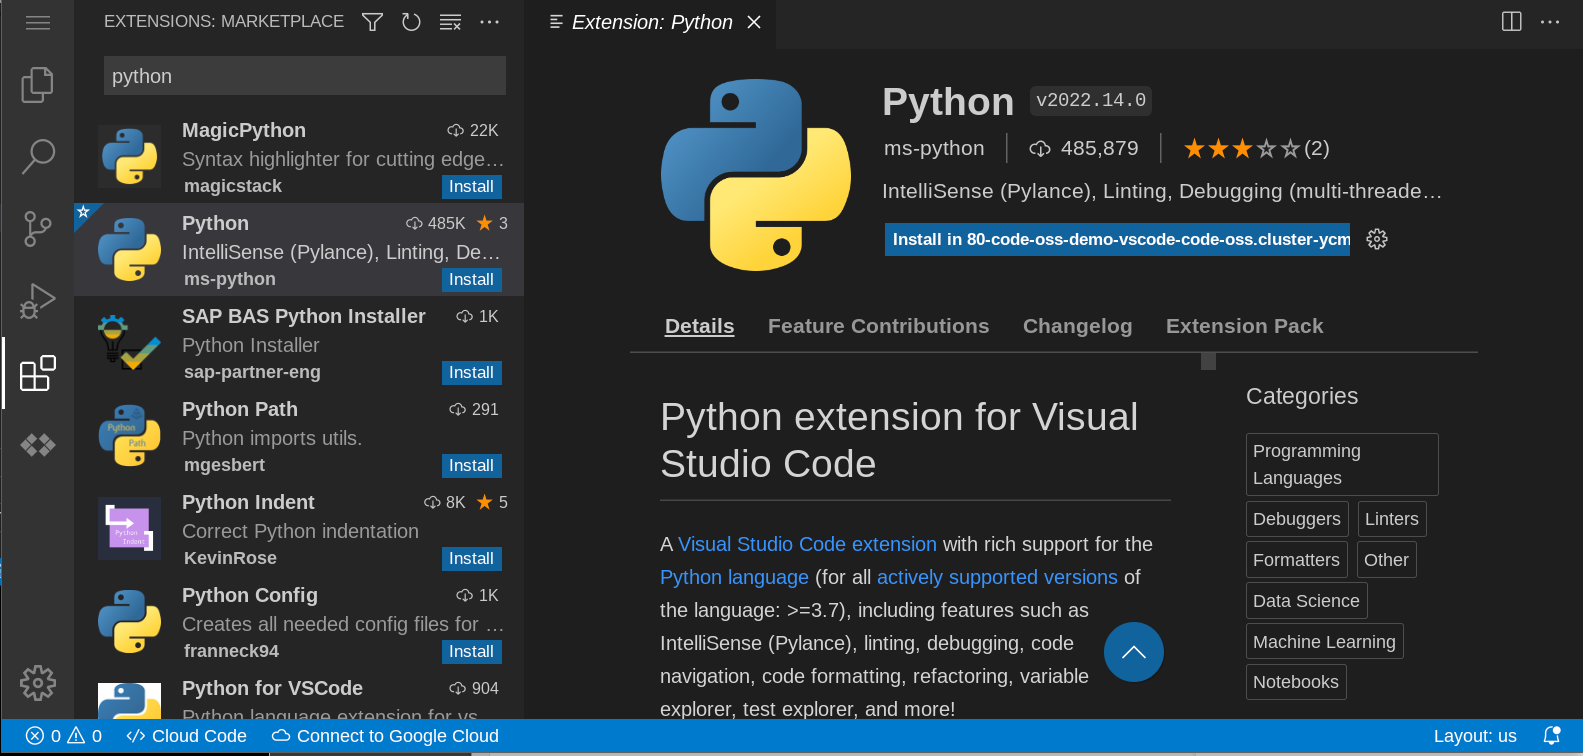
Task: Open the notifications bell in status bar
Action: coord(1551,736)
